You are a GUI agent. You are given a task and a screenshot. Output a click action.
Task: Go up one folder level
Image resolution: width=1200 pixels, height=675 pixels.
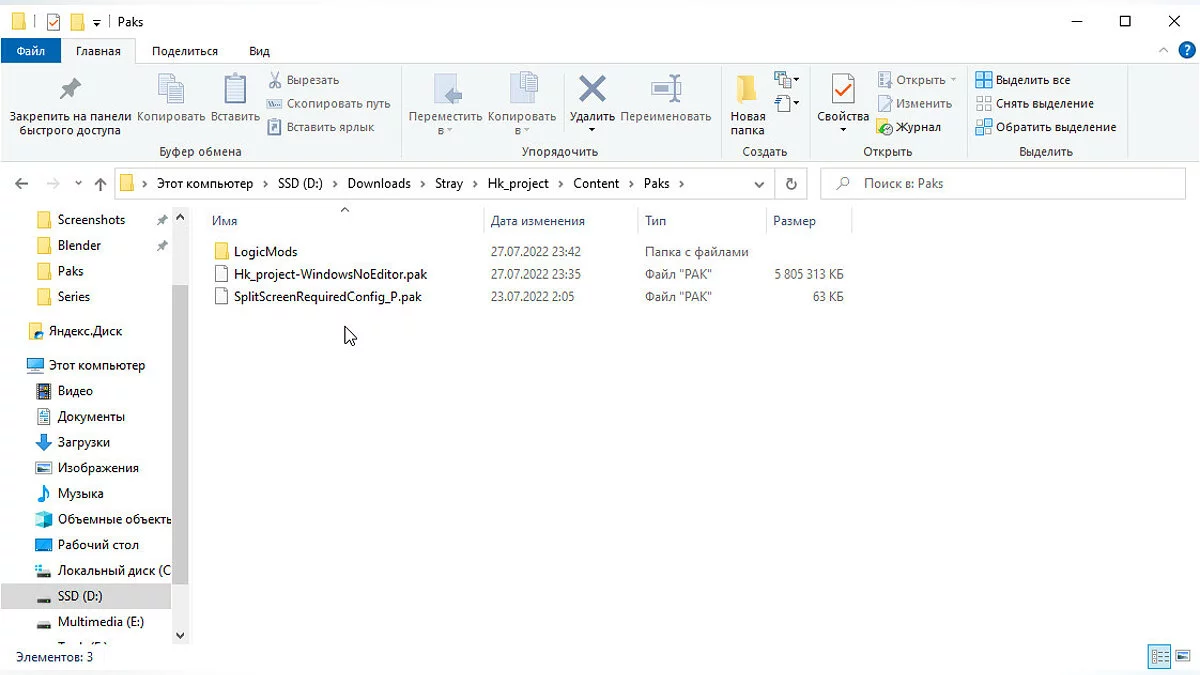click(100, 184)
